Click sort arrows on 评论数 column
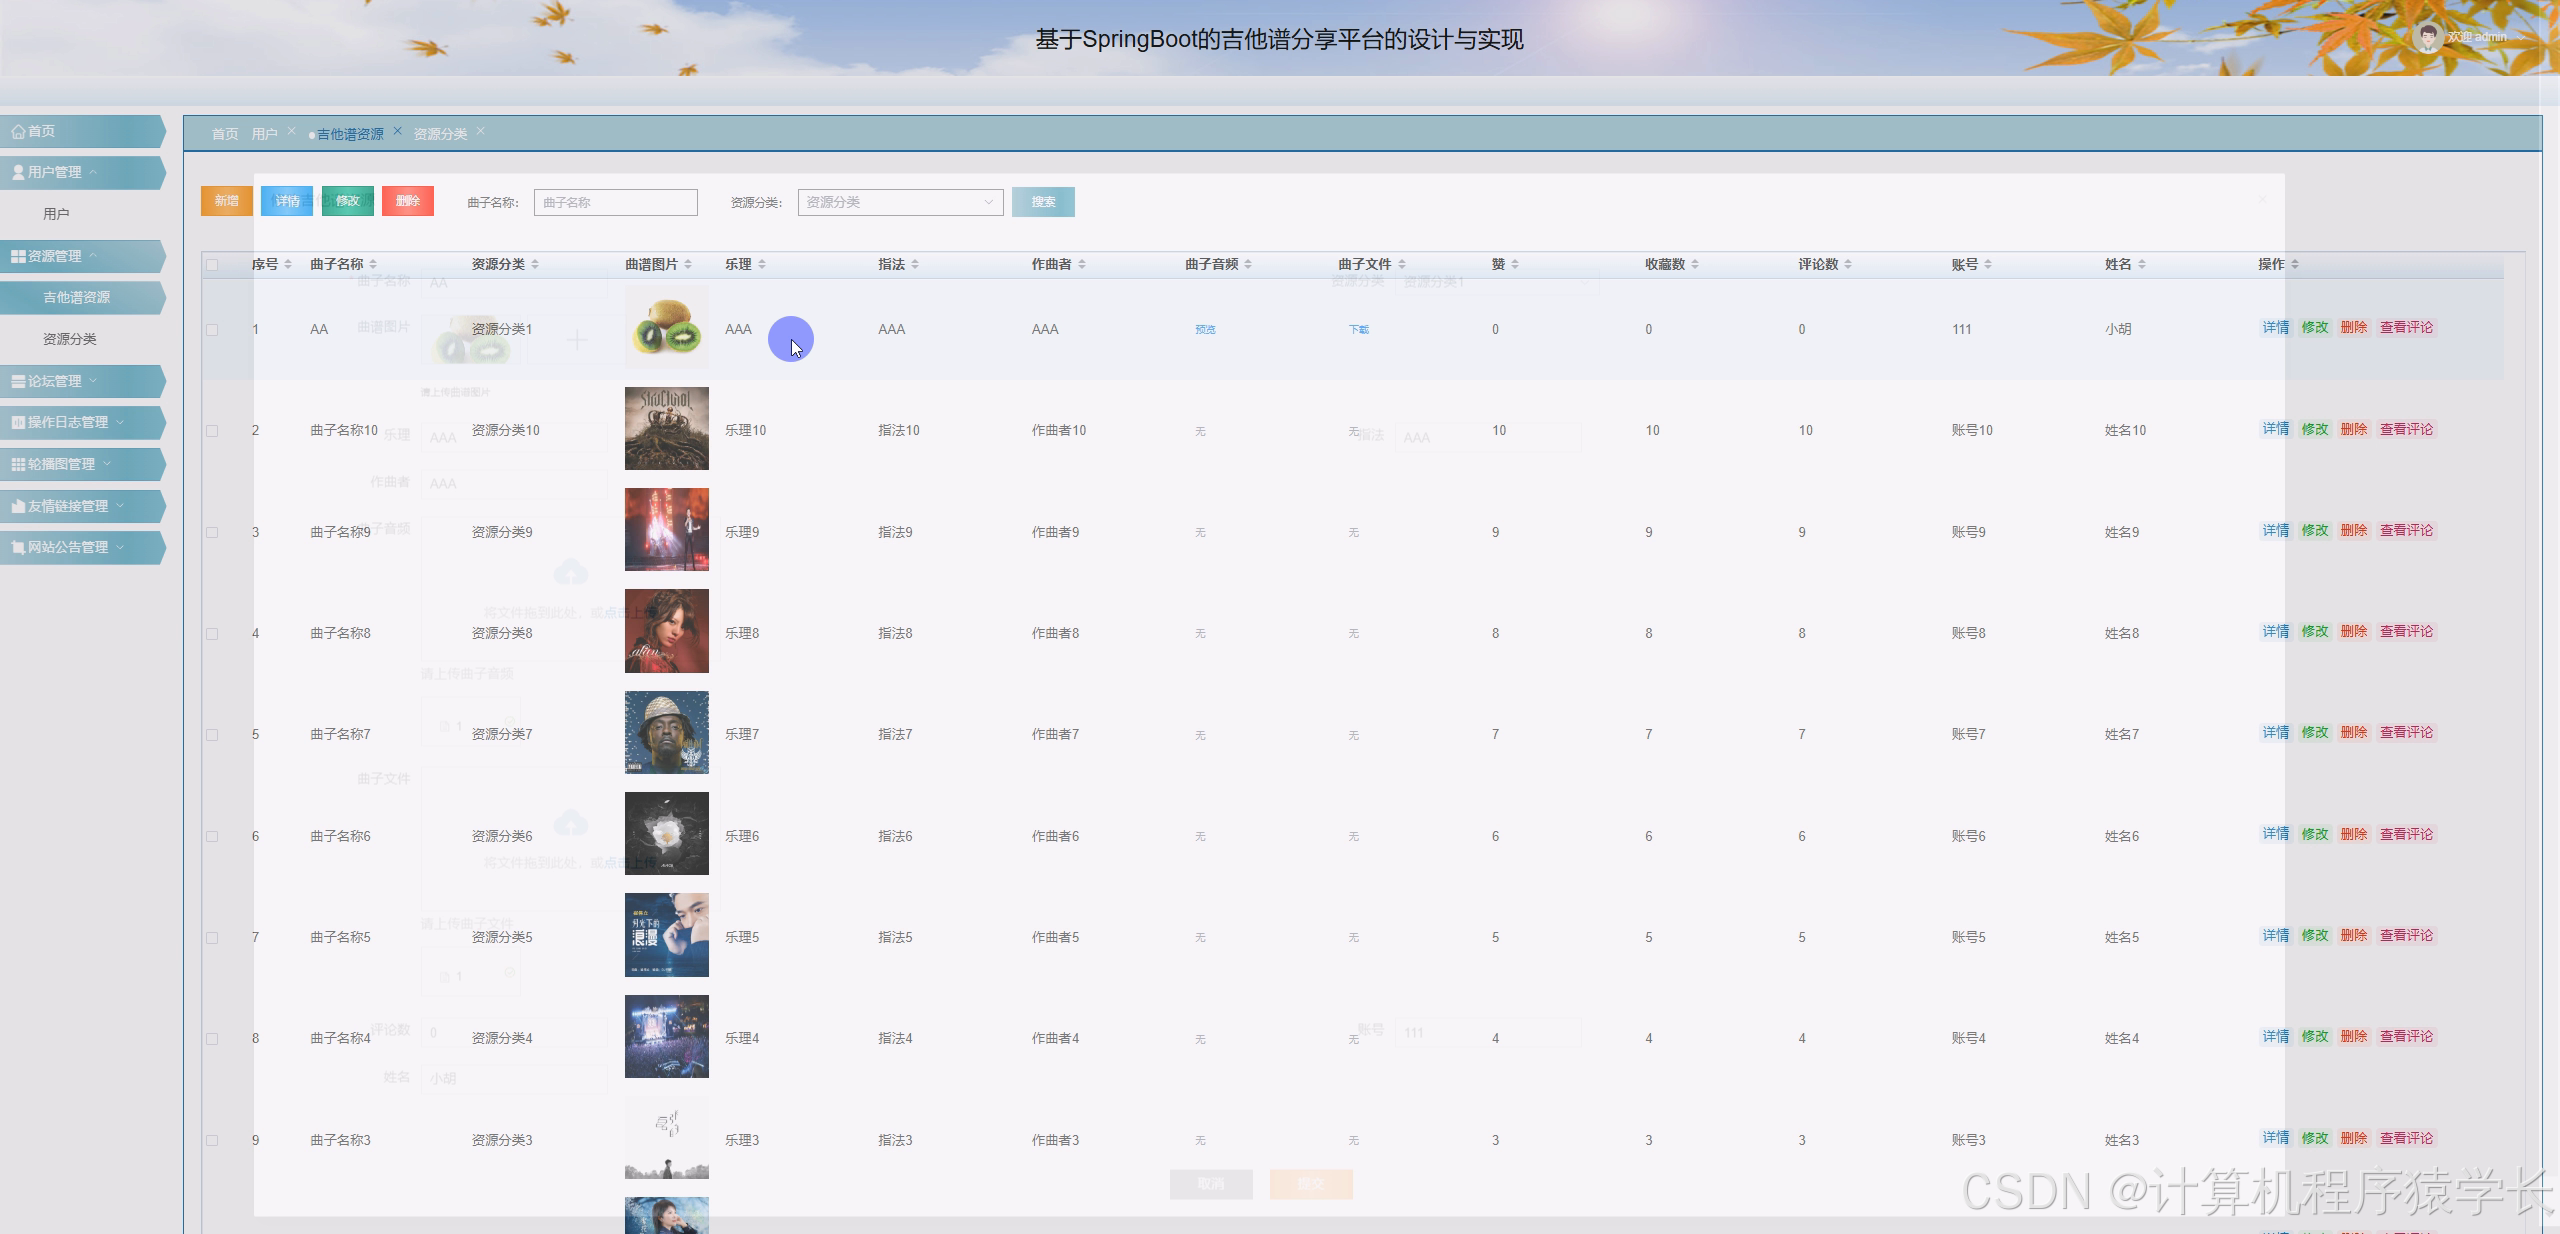 coord(1848,264)
